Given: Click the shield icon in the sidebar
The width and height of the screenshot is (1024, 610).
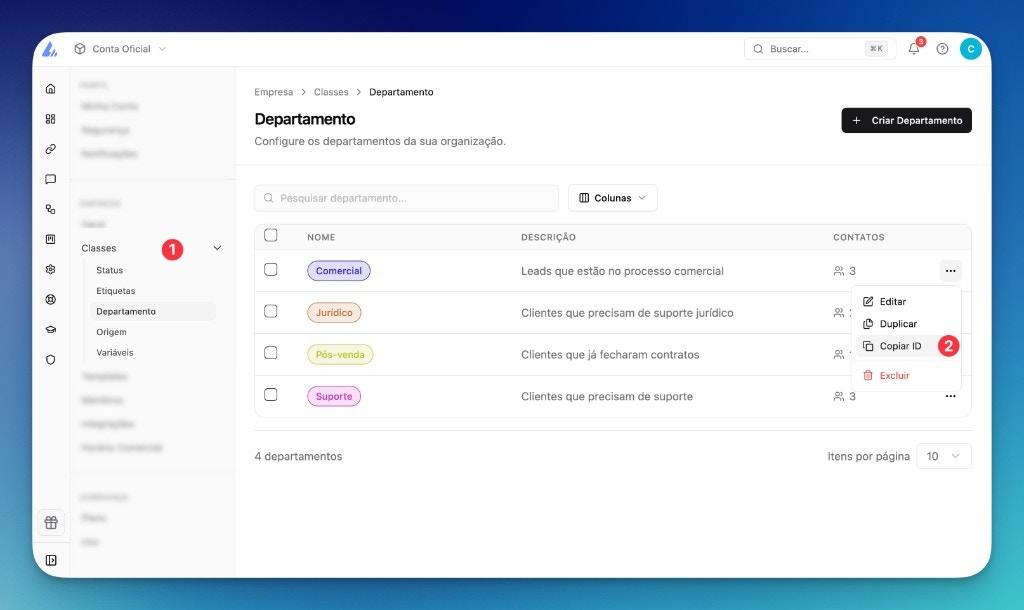Looking at the screenshot, I should click(x=50, y=360).
